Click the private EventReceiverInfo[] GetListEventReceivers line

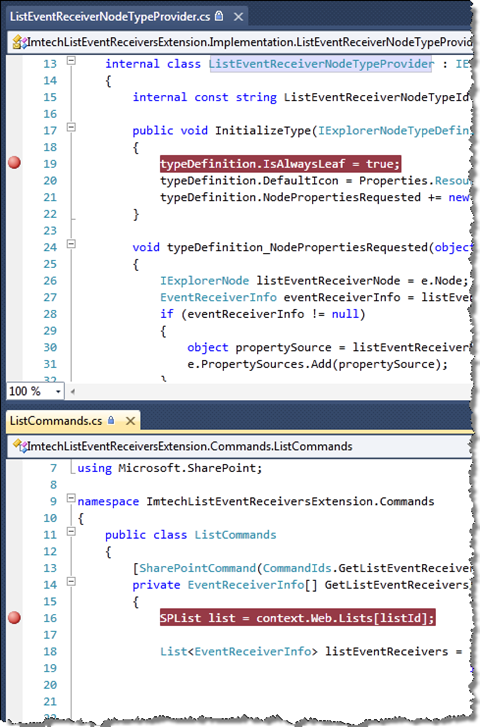[301, 585]
